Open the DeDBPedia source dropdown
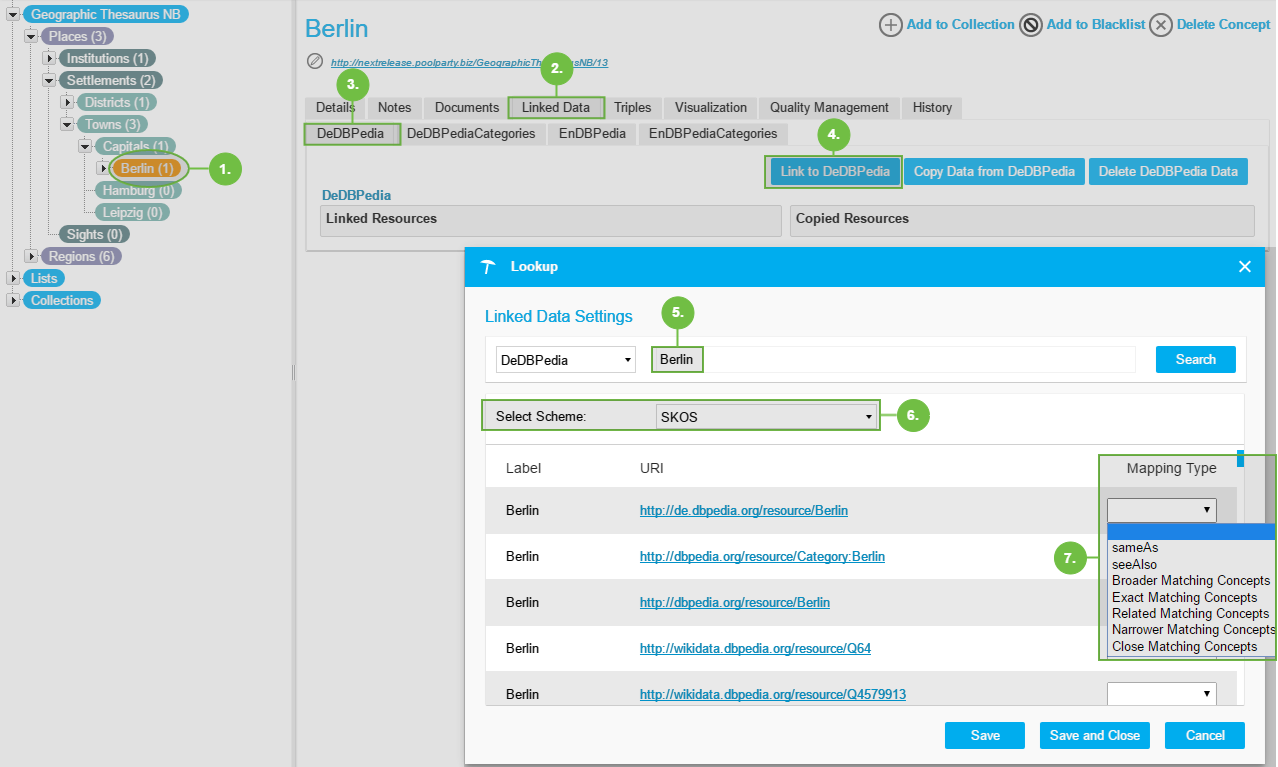The width and height of the screenshot is (1278, 767). pos(565,360)
